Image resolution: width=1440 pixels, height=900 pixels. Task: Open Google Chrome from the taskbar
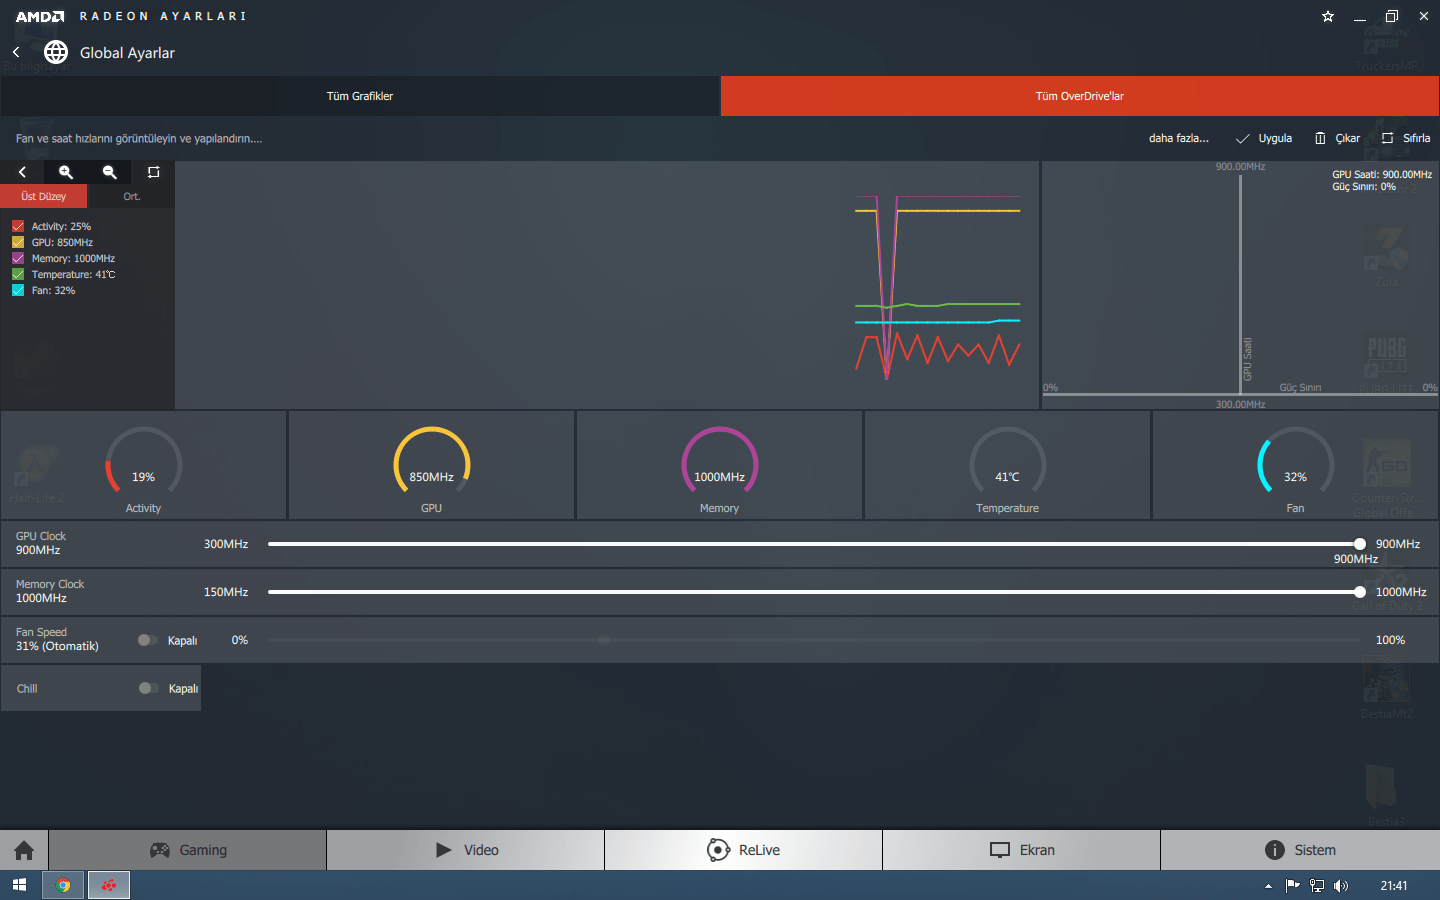coord(63,885)
